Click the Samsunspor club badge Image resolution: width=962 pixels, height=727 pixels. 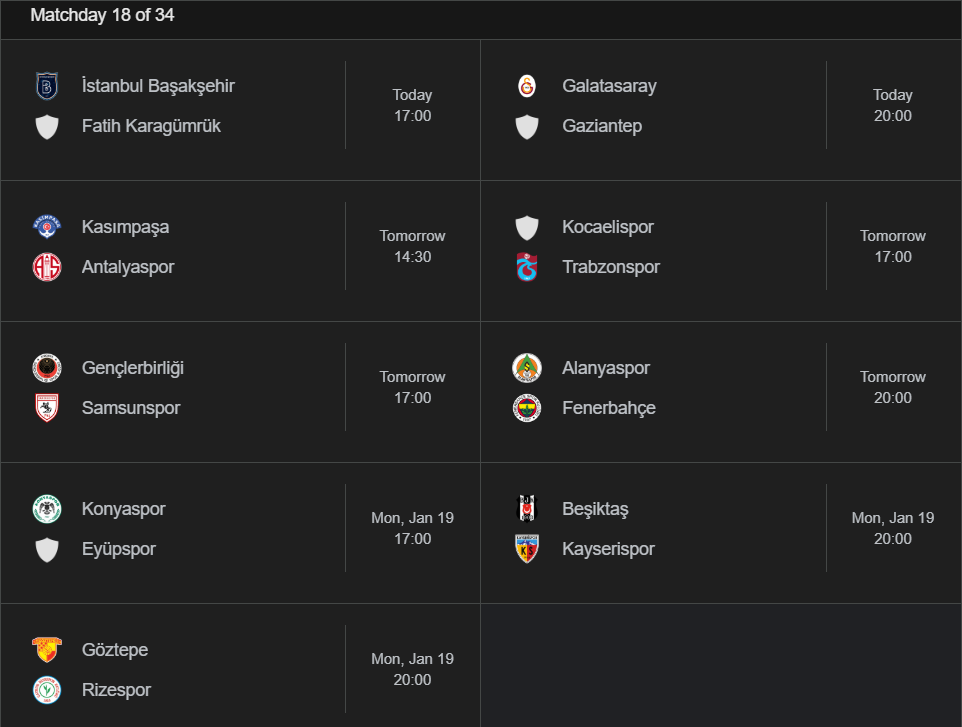click(x=47, y=408)
